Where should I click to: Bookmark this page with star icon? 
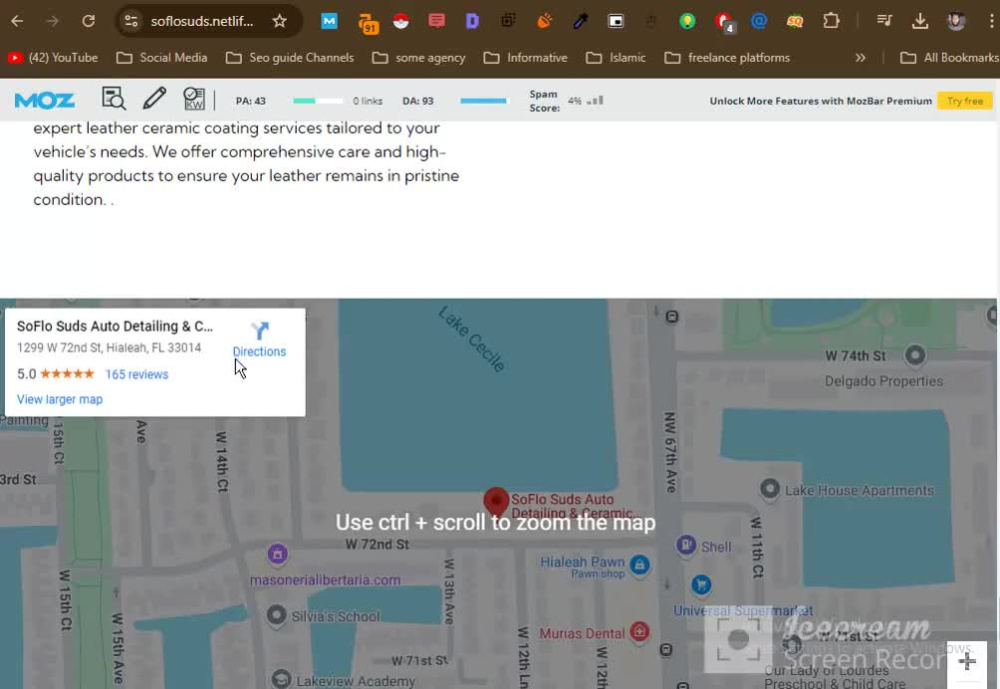[x=279, y=21]
